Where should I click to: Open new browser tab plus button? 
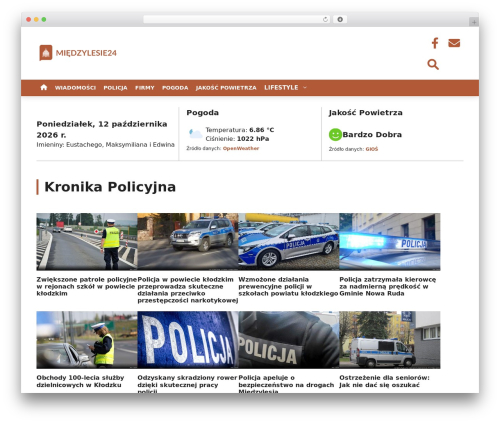tap(474, 22)
